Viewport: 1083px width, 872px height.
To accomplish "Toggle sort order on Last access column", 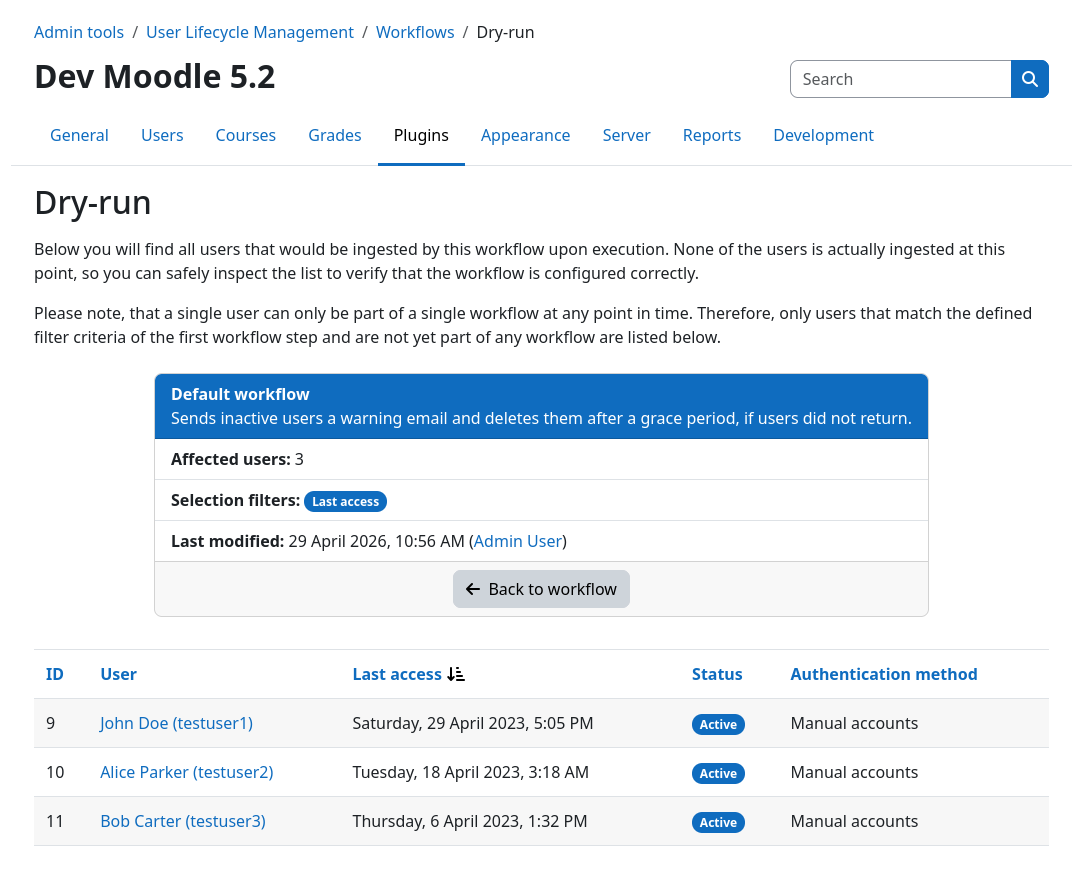I will [x=398, y=674].
